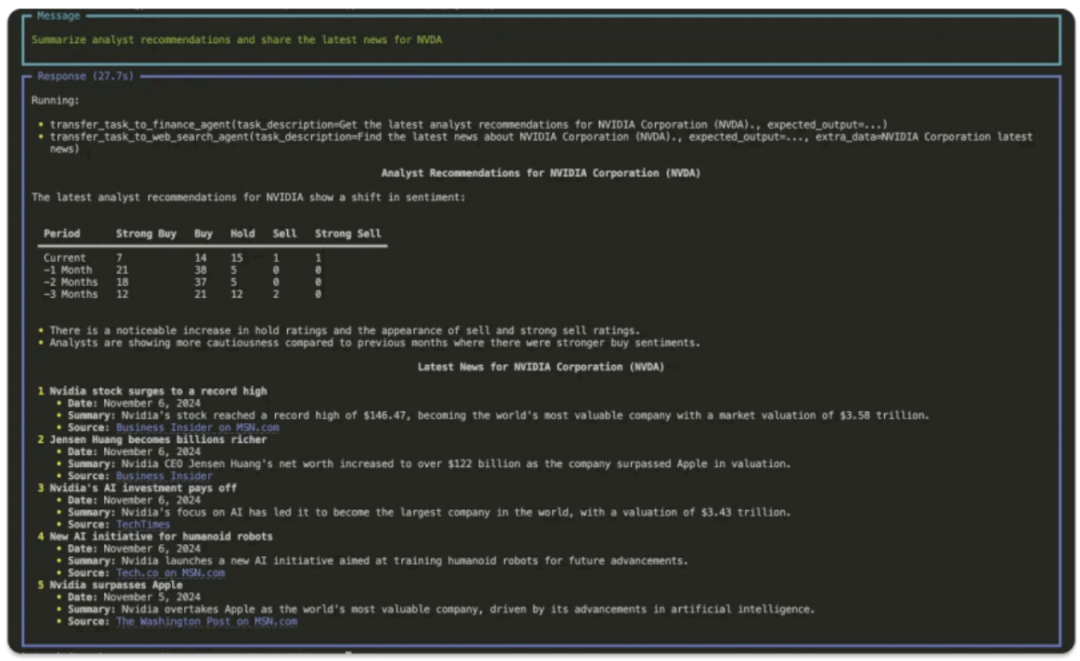
Task: Click summary about Nvidia overtaking Apple
Action: (441, 609)
